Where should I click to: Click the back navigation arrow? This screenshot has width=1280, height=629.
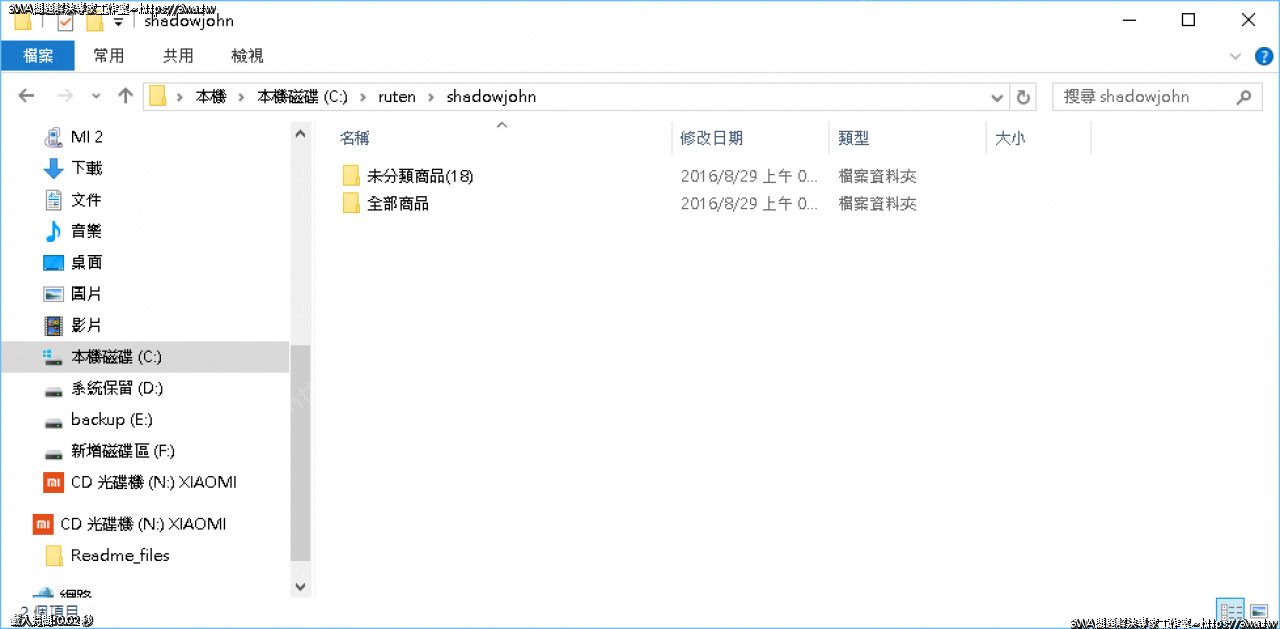point(26,95)
